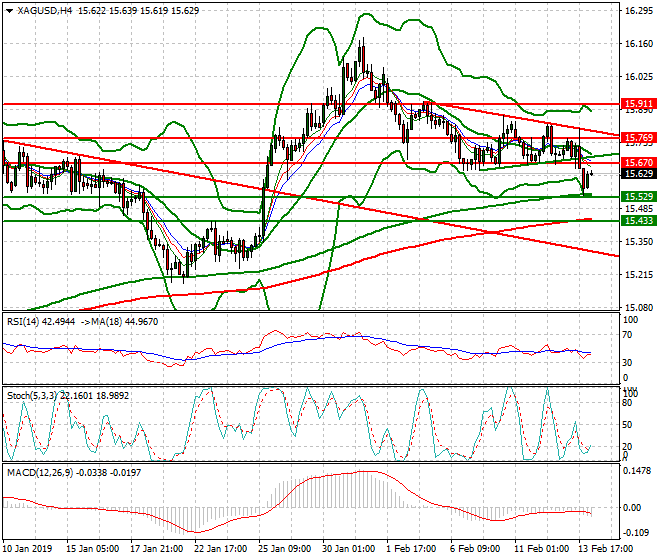Select the red 15.670 level price label

pos(639,163)
